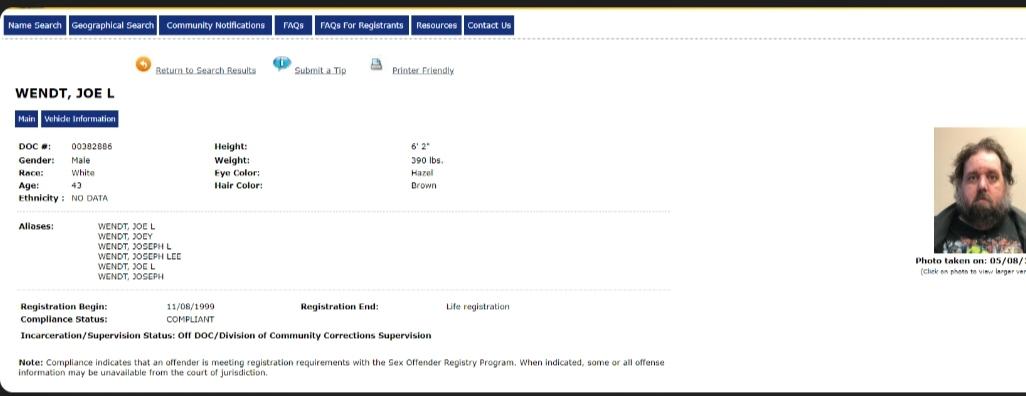Open the Geographical Search menu item
Screen dimensions: 1026x396
[x=113, y=26]
